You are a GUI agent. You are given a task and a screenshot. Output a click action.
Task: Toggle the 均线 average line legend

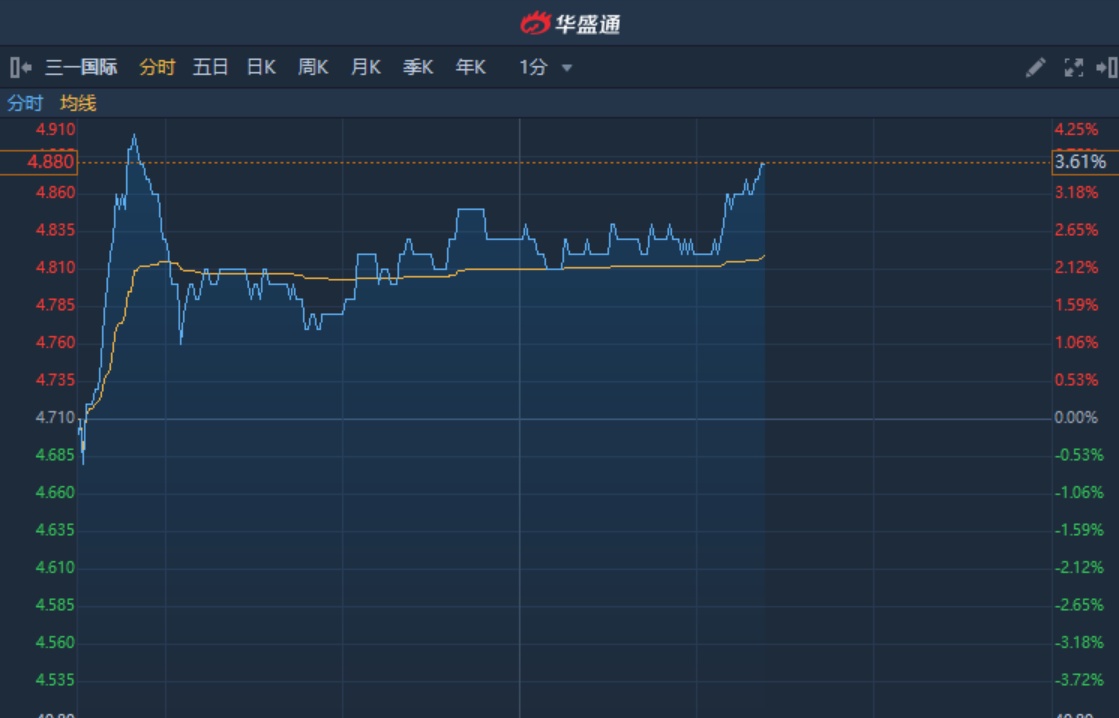(x=78, y=103)
